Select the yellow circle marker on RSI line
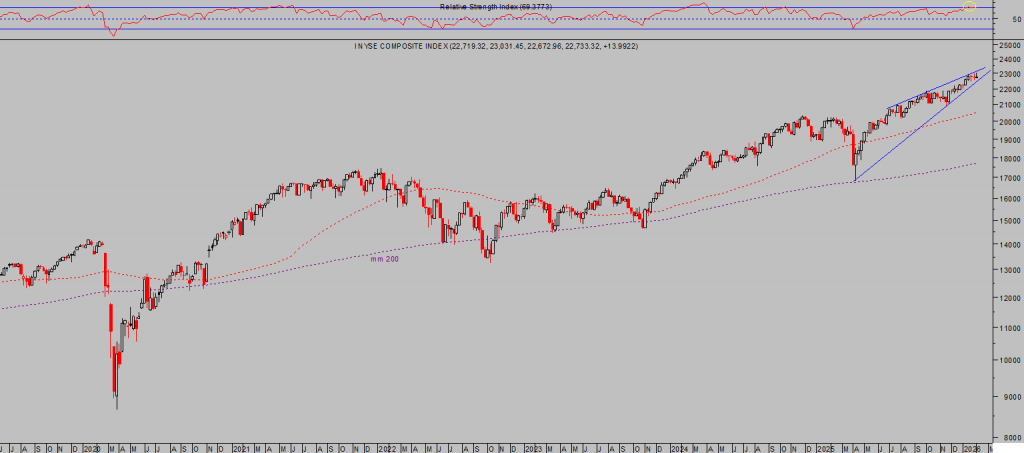This screenshot has height=453, width=1024. [x=968, y=8]
